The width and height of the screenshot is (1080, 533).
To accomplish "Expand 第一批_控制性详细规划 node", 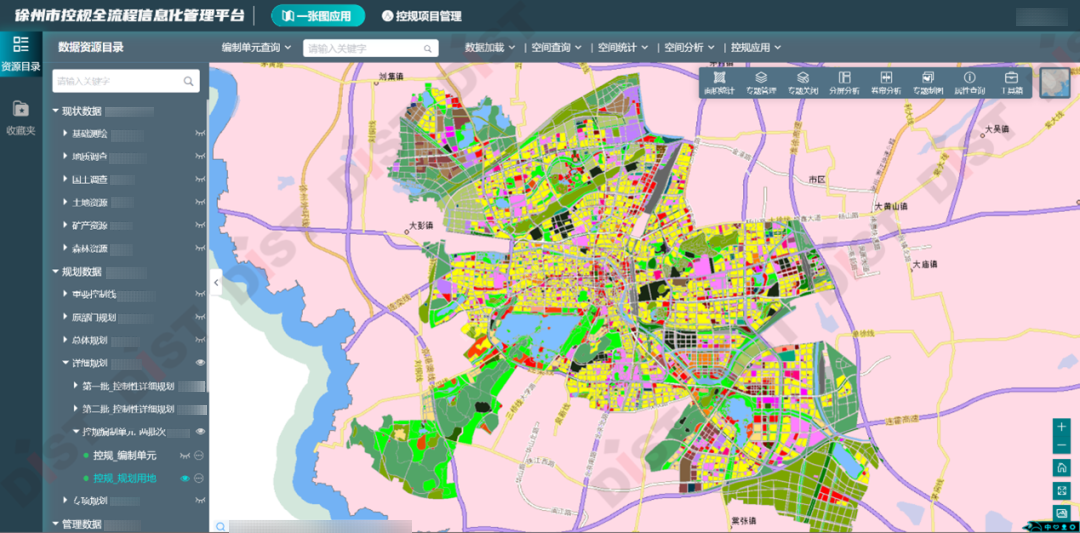I will point(76,386).
